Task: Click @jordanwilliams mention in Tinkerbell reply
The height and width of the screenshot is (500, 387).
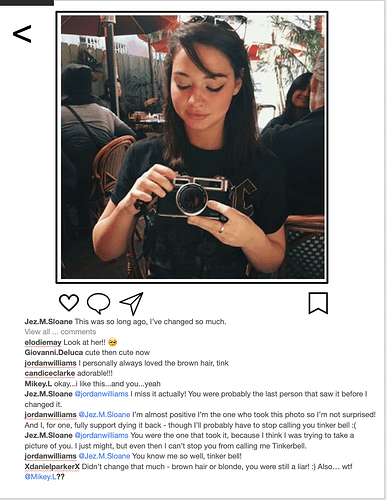Action: tap(101, 435)
